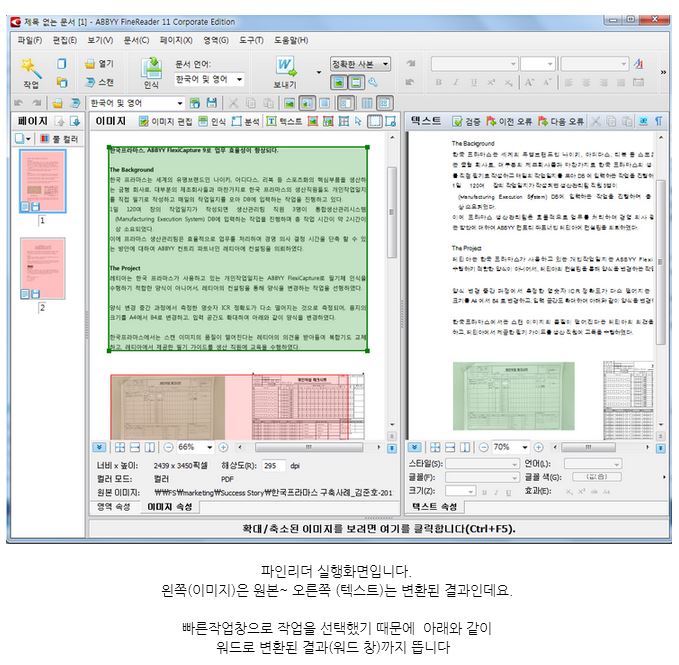The height and width of the screenshot is (665, 679).
Task: Start recognition with the 인식 icon
Action: [151, 73]
